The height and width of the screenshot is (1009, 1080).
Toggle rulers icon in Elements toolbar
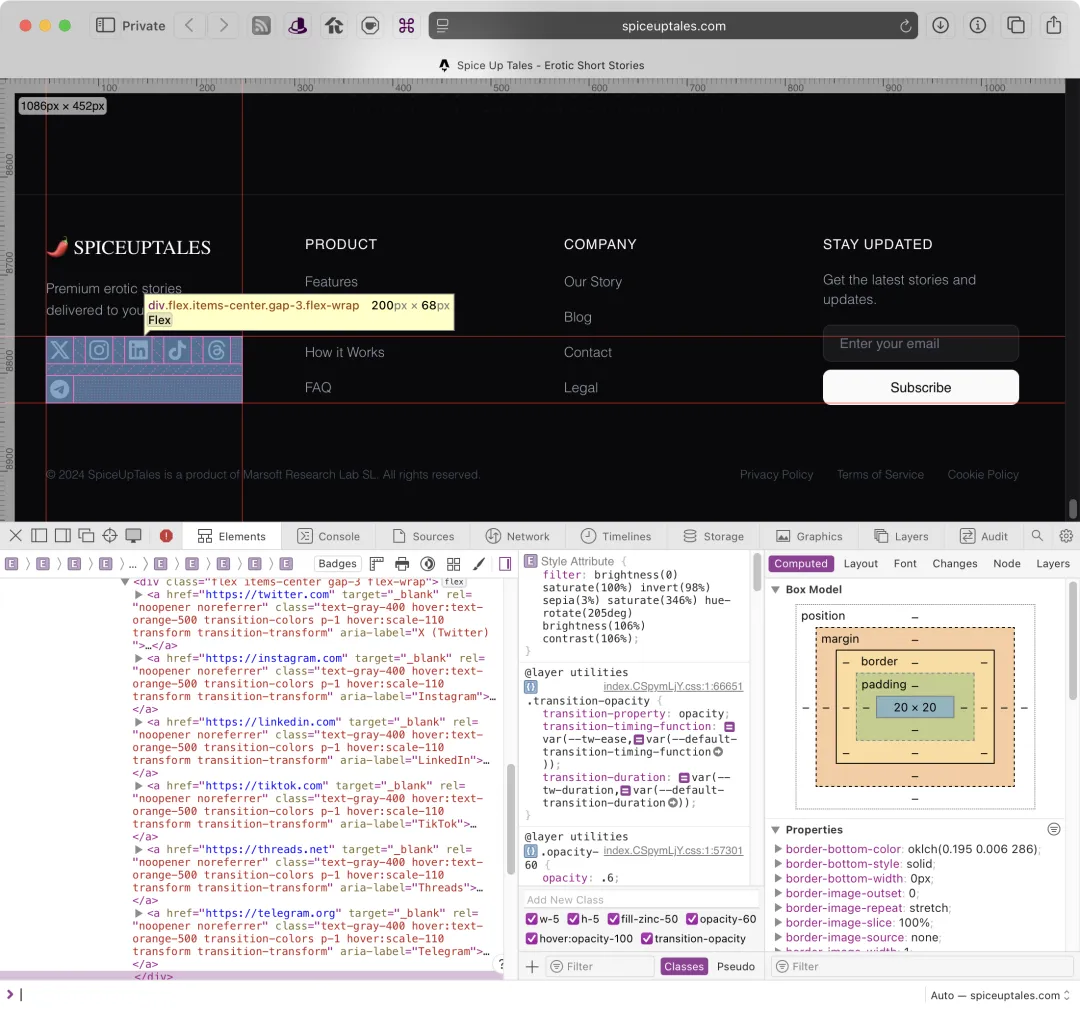coord(376,564)
